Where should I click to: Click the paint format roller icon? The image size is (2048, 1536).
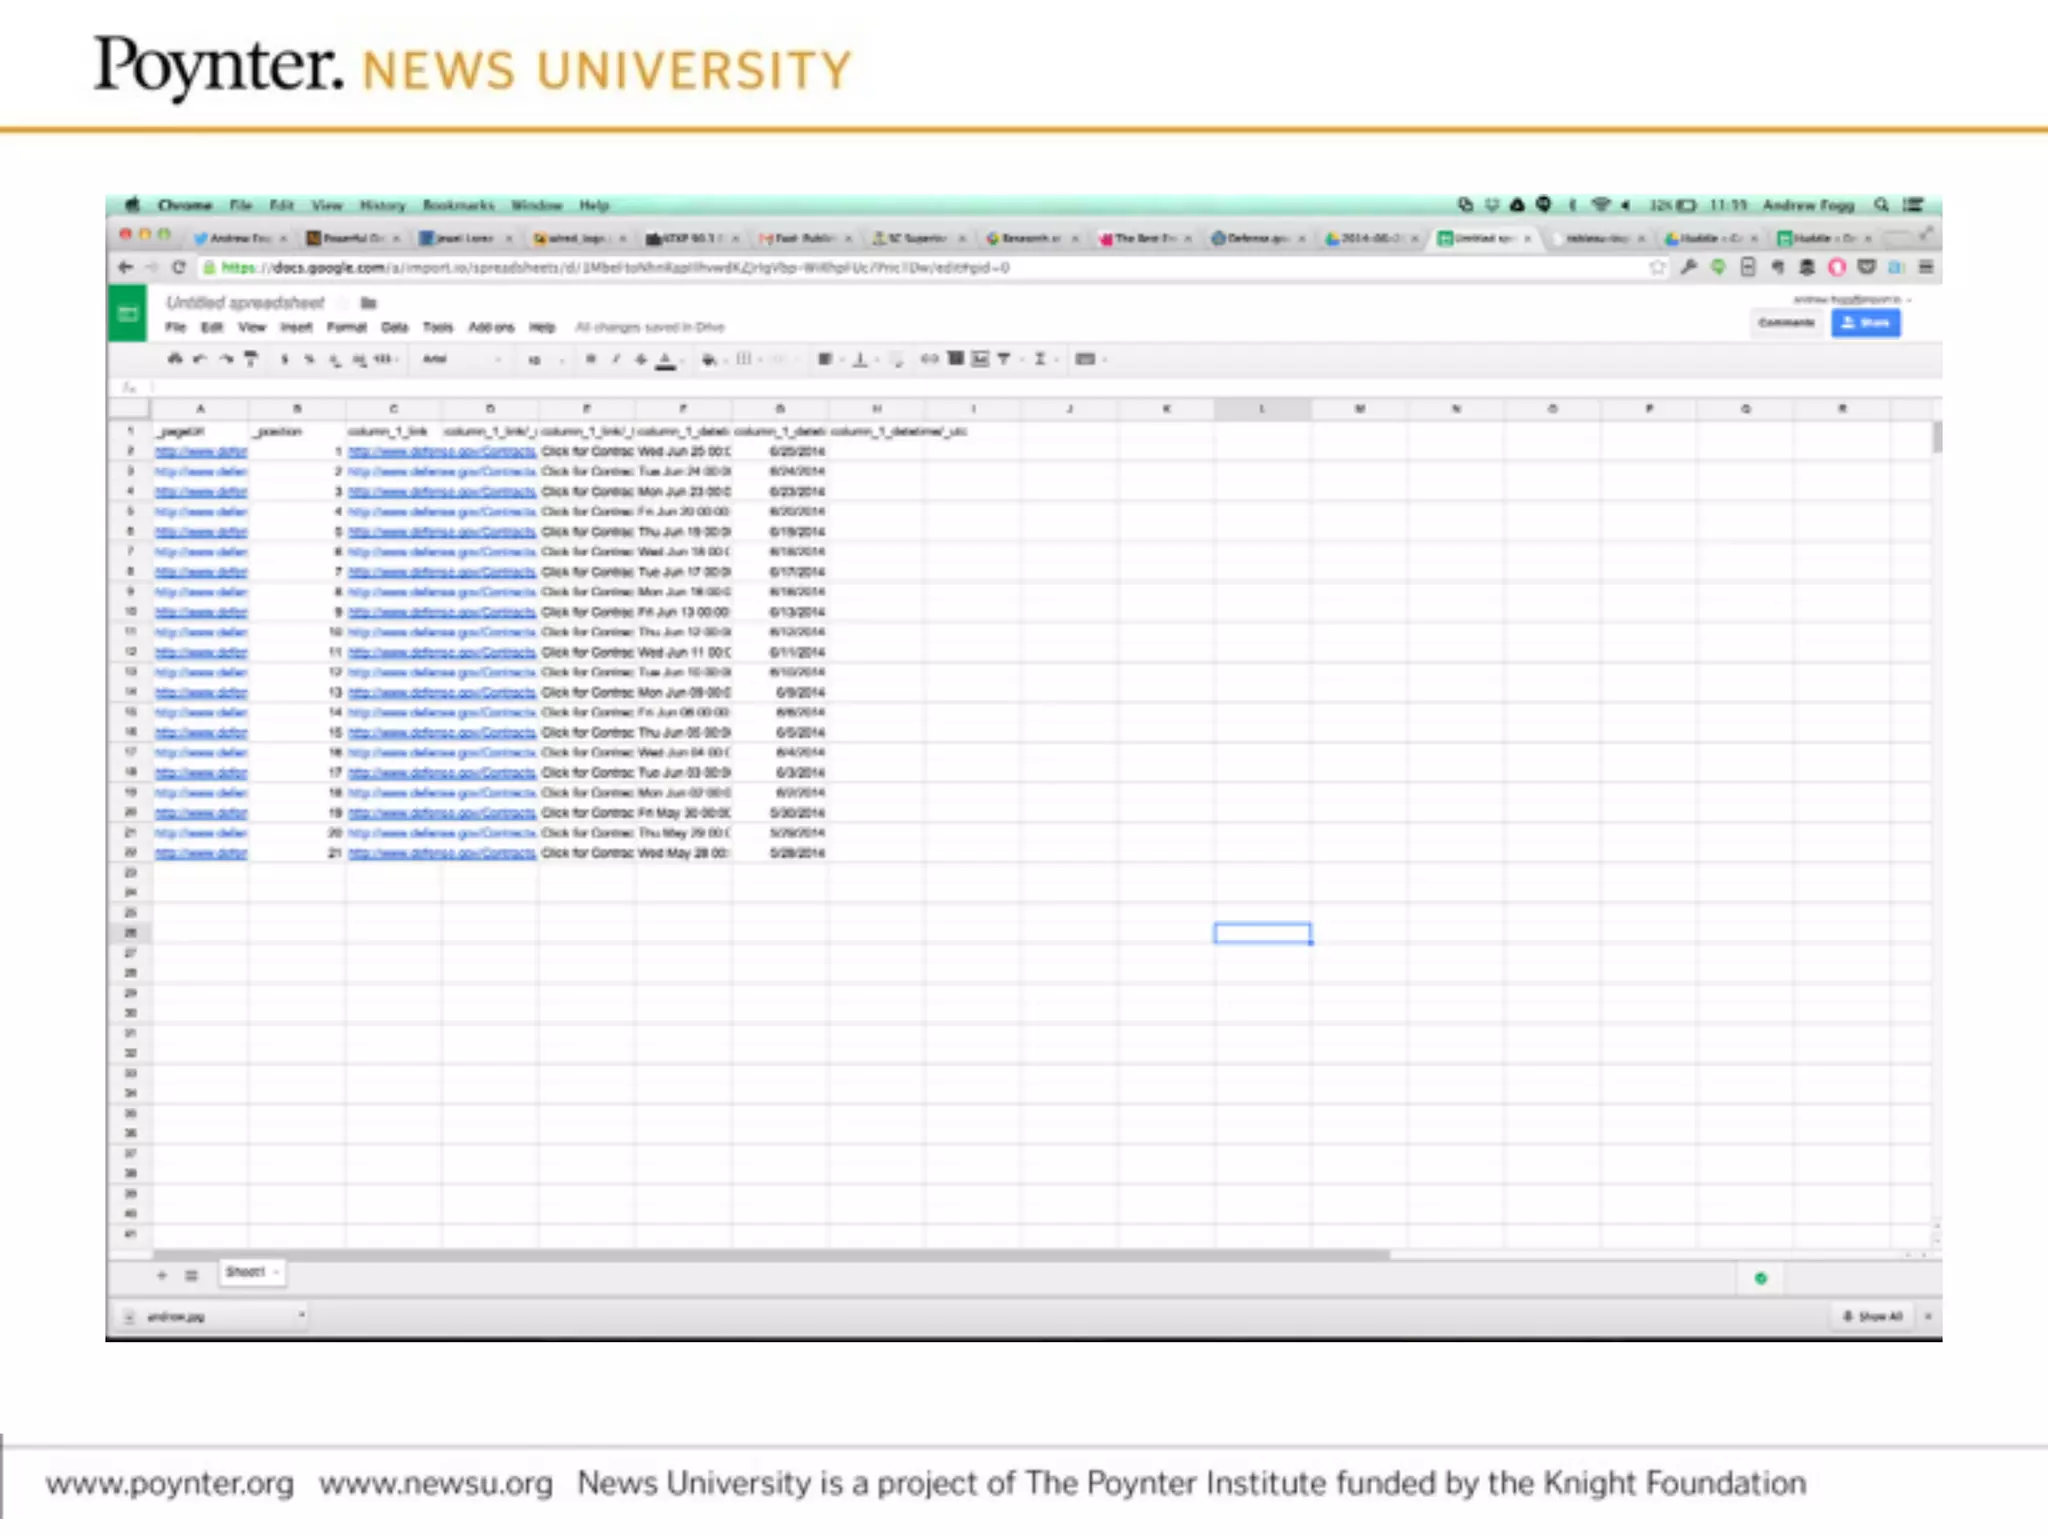pos(251,359)
